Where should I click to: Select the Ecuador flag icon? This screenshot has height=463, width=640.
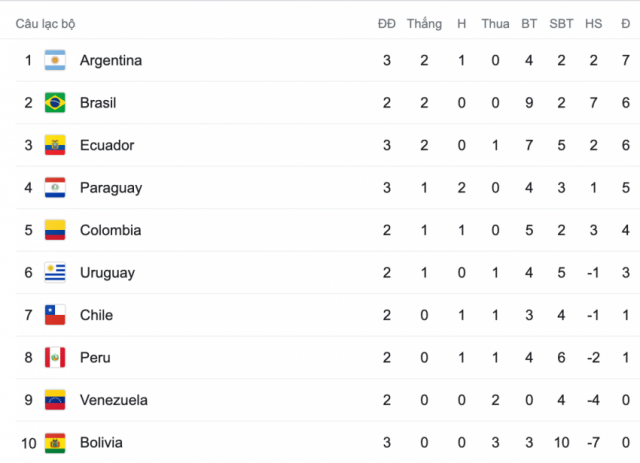coord(55,145)
